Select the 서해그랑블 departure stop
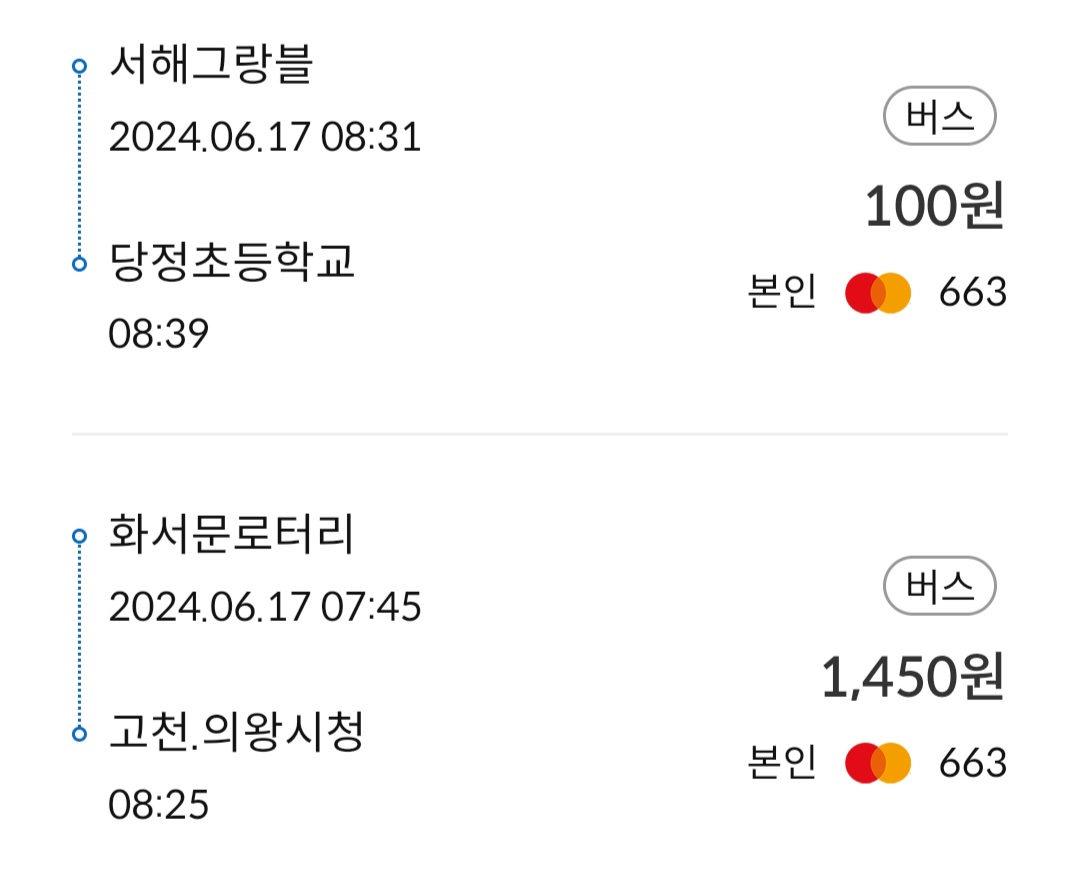Screen dimensions: 1080x873 pyautogui.click(x=211, y=67)
